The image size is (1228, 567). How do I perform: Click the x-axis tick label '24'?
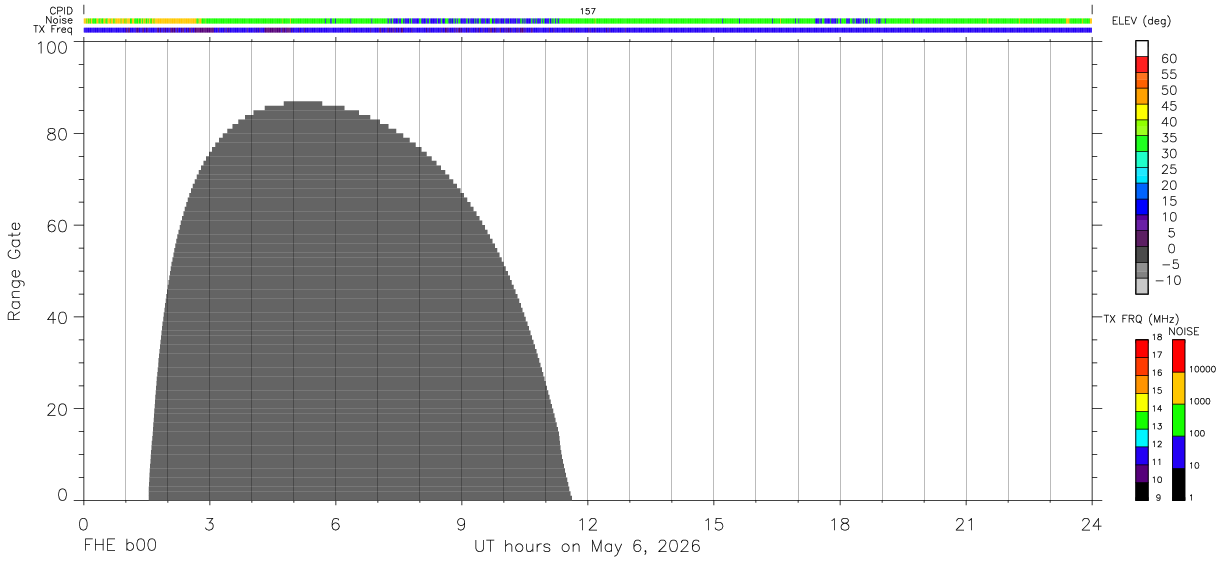click(x=1091, y=524)
